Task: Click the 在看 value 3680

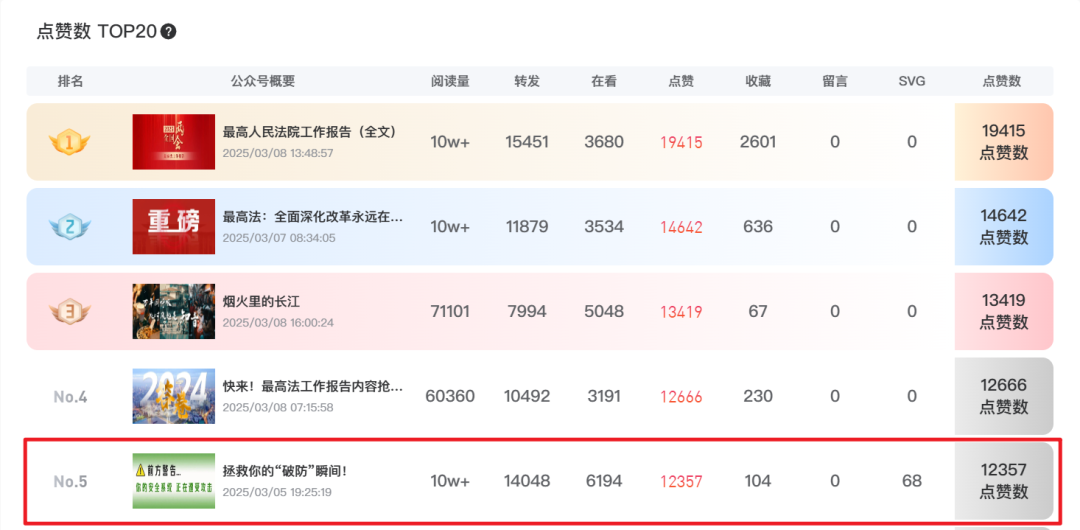Action: coord(604,142)
